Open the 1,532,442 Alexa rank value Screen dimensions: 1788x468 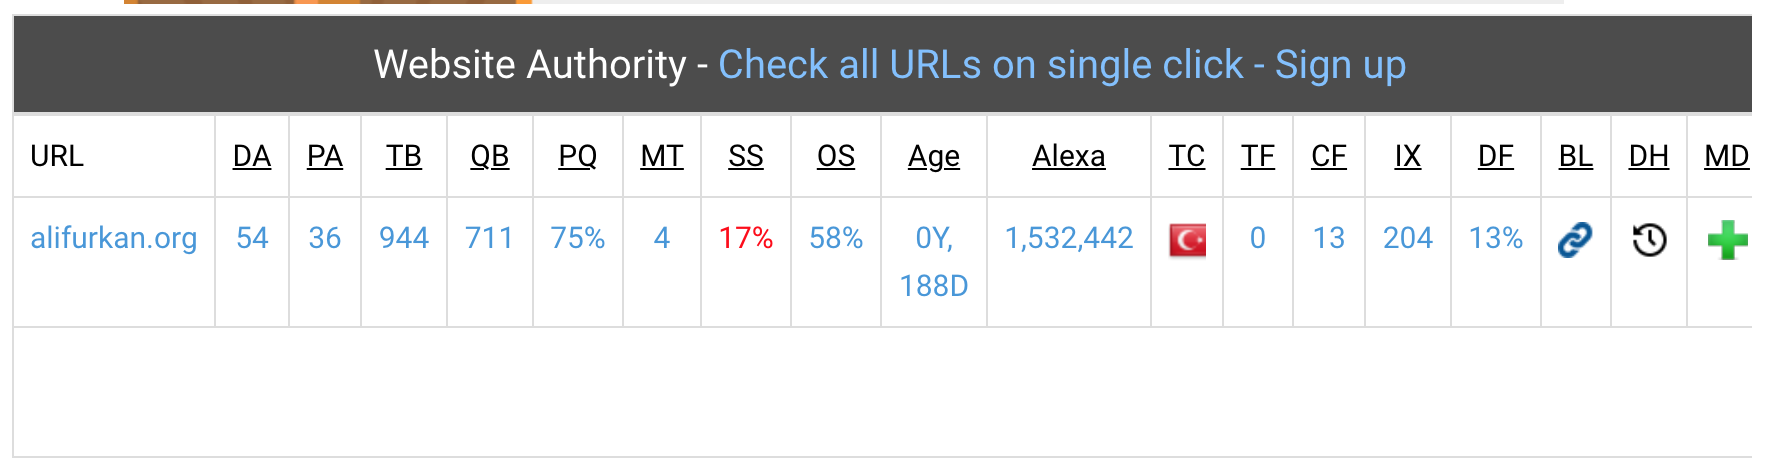[1069, 238]
